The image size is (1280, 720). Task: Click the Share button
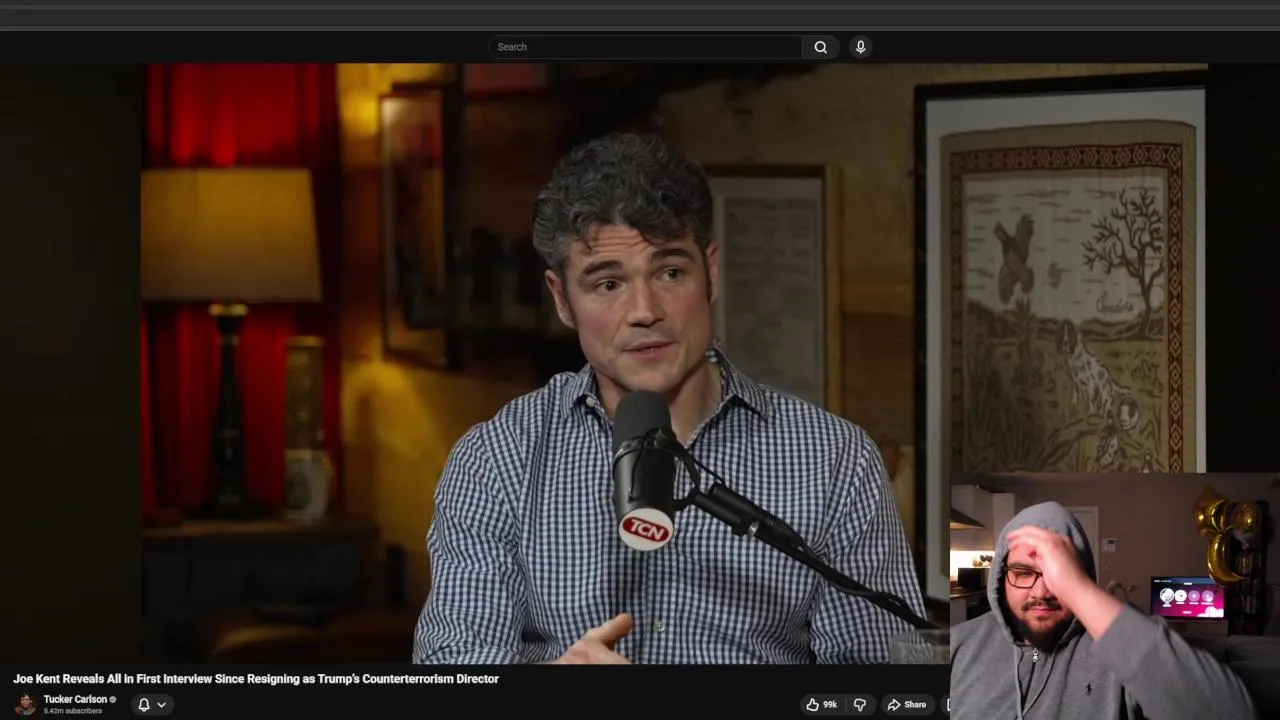[907, 705]
